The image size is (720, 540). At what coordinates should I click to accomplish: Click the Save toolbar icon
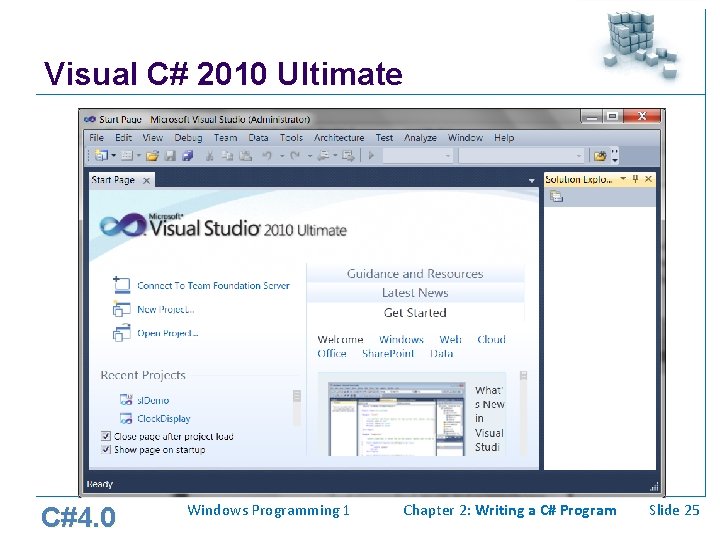[x=170, y=156]
